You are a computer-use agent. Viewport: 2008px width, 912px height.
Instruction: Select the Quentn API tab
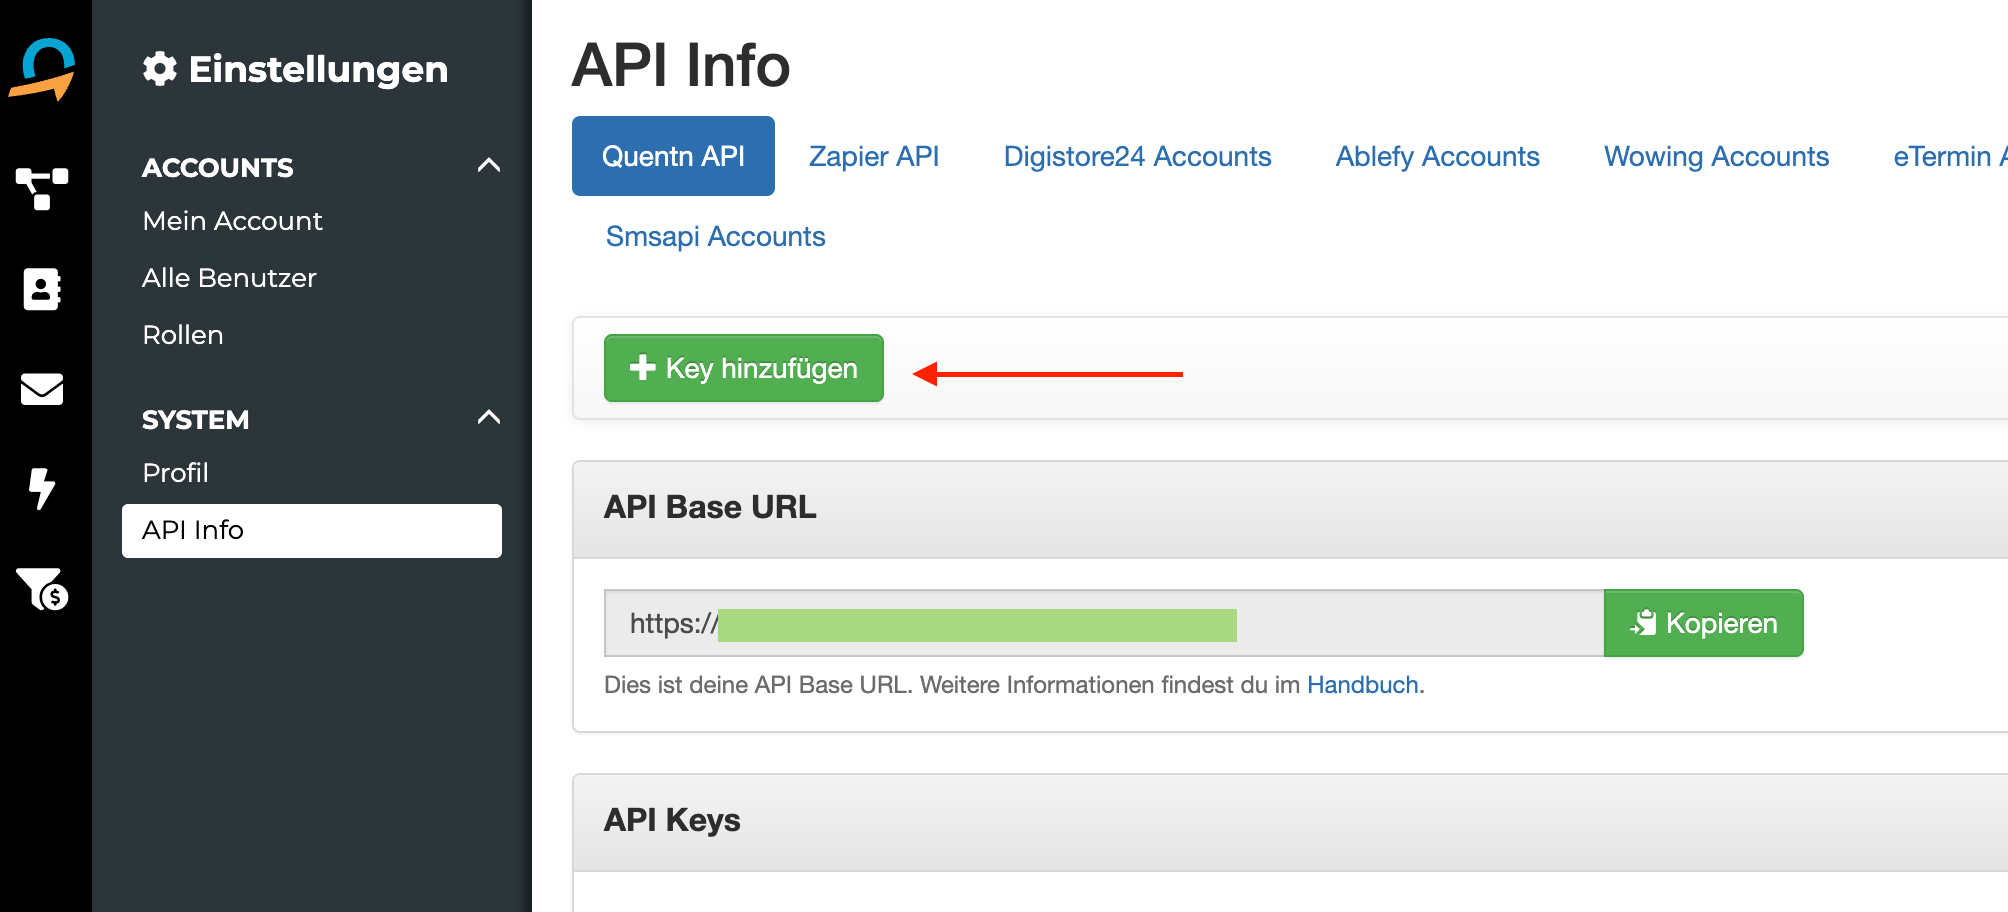(x=673, y=156)
